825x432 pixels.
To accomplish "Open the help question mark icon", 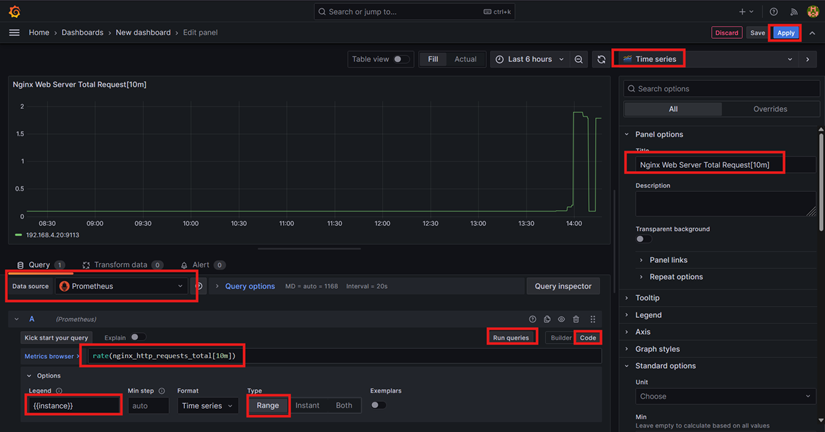I will tap(773, 12).
